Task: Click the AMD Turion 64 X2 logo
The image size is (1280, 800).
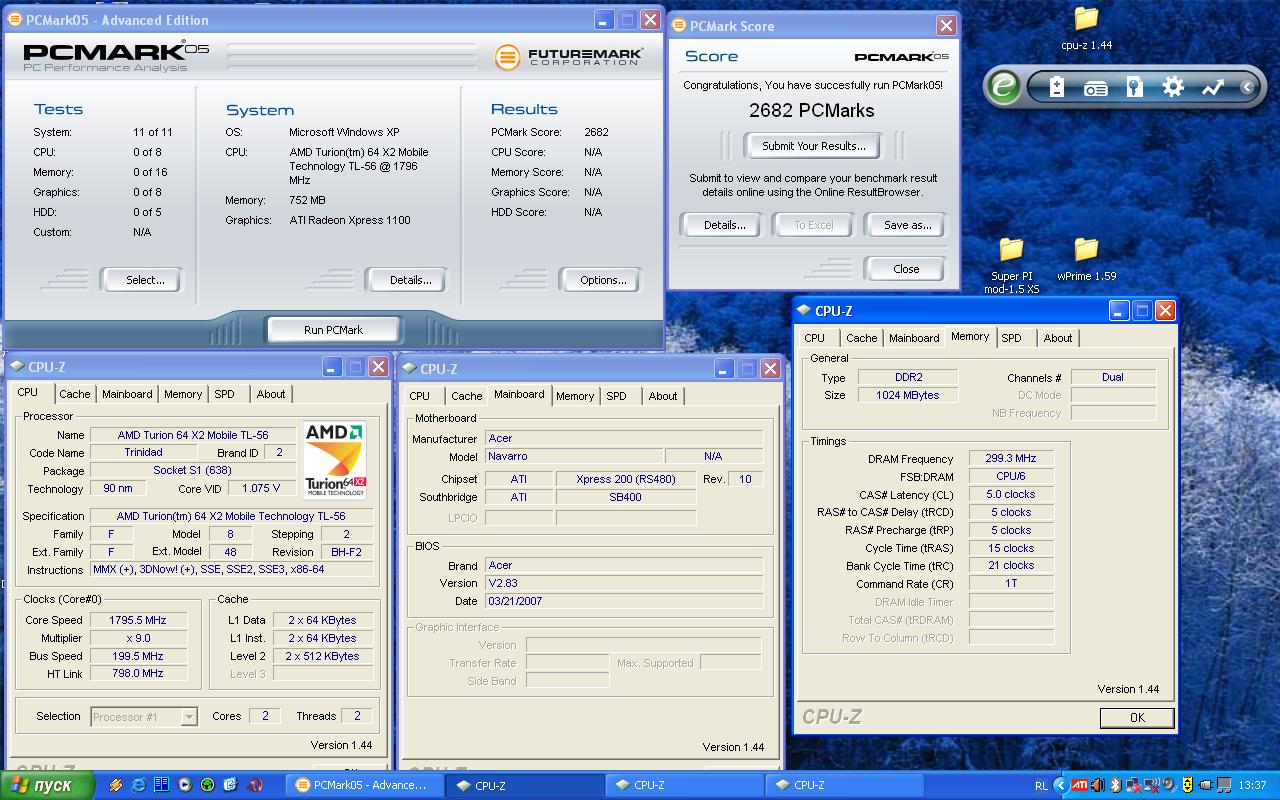Action: click(x=335, y=460)
